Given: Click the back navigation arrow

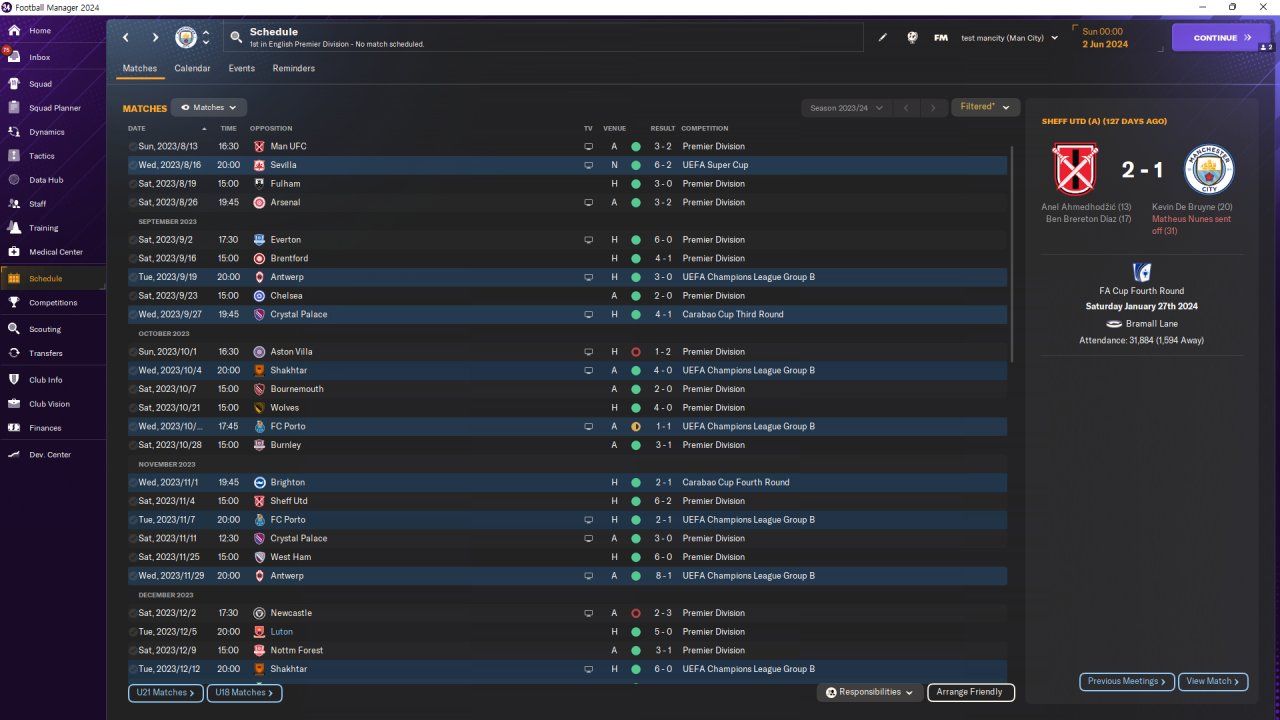Looking at the screenshot, I should point(126,38).
